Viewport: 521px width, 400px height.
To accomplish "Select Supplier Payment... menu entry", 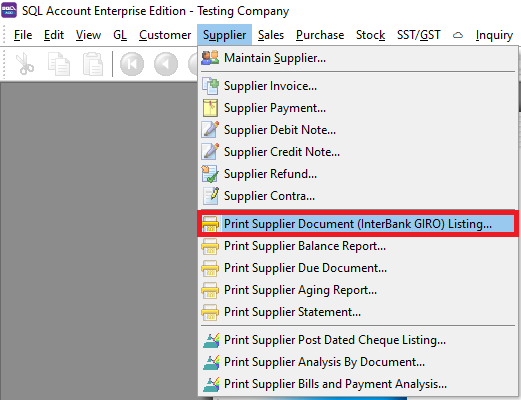I will (358, 108).
